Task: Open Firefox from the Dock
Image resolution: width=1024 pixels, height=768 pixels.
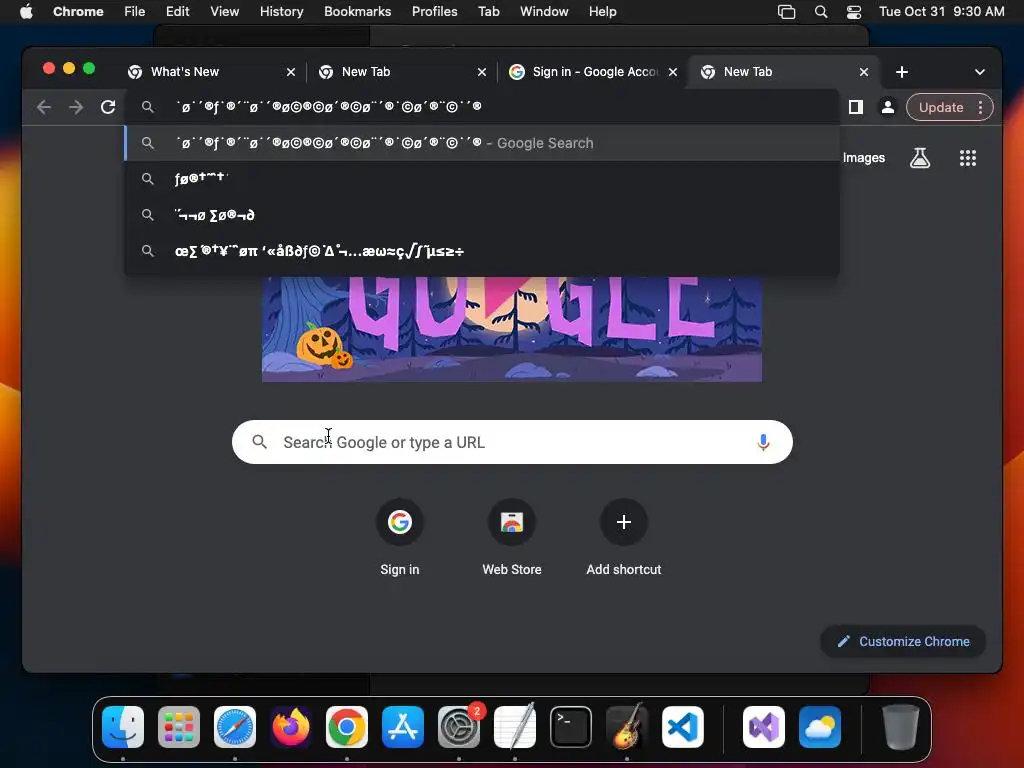Action: tap(291, 727)
